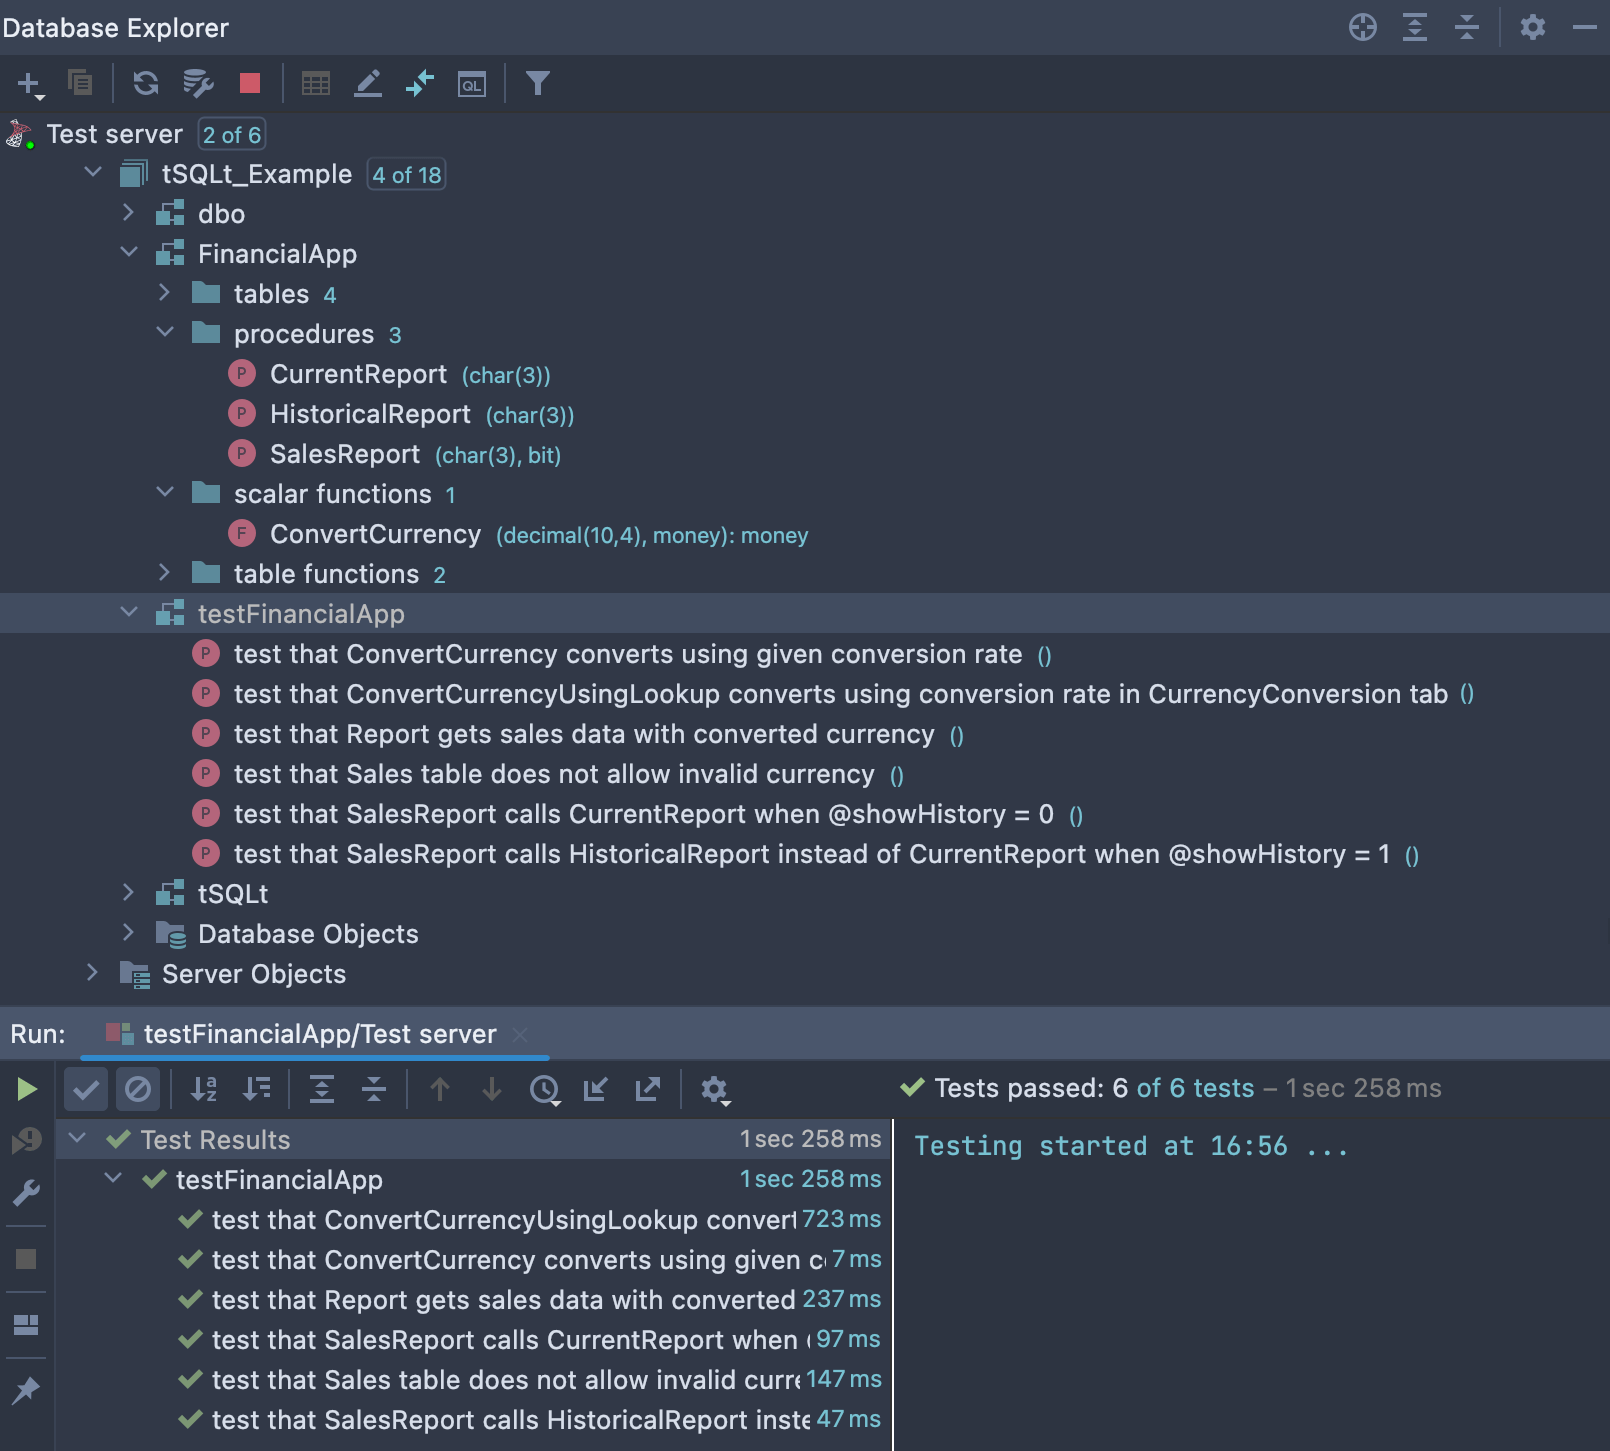Image resolution: width=1610 pixels, height=1451 pixels.
Task: Toggle Show Ignored tests button
Action: [x=138, y=1089]
